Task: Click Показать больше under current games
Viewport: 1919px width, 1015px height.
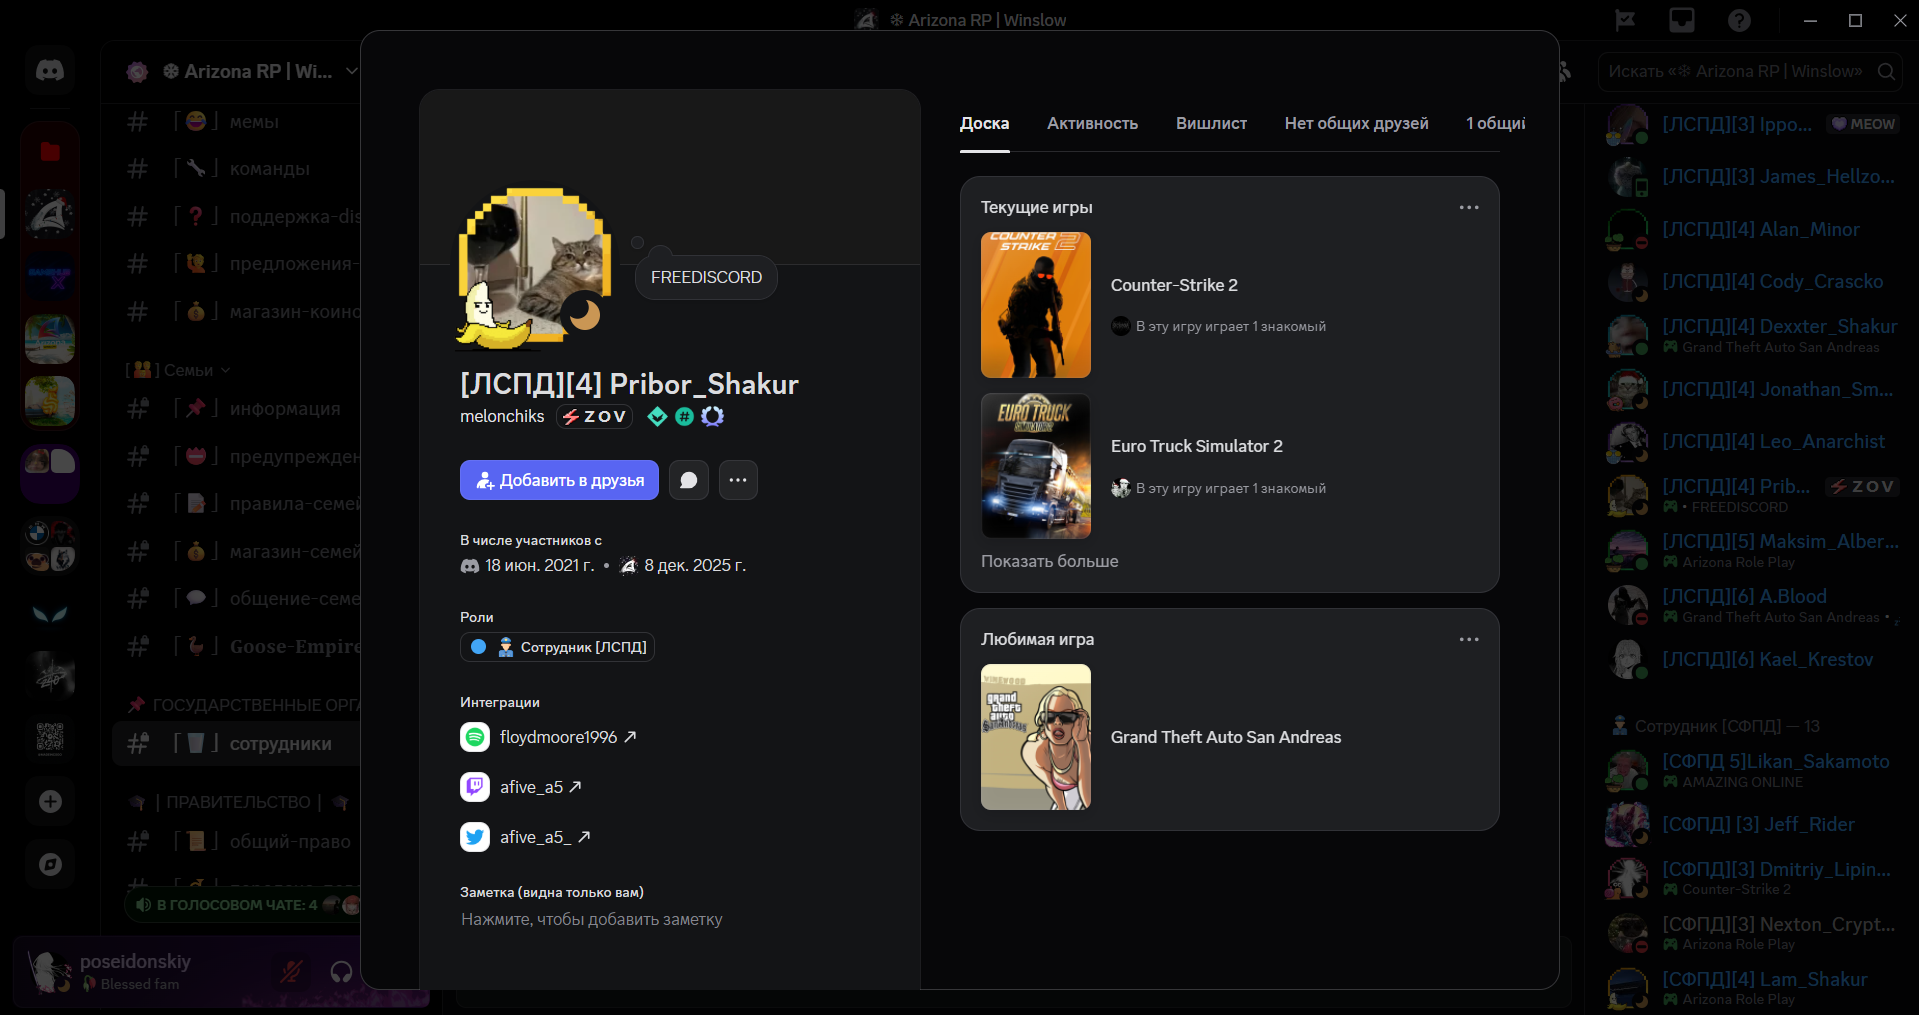Action: (x=1049, y=561)
